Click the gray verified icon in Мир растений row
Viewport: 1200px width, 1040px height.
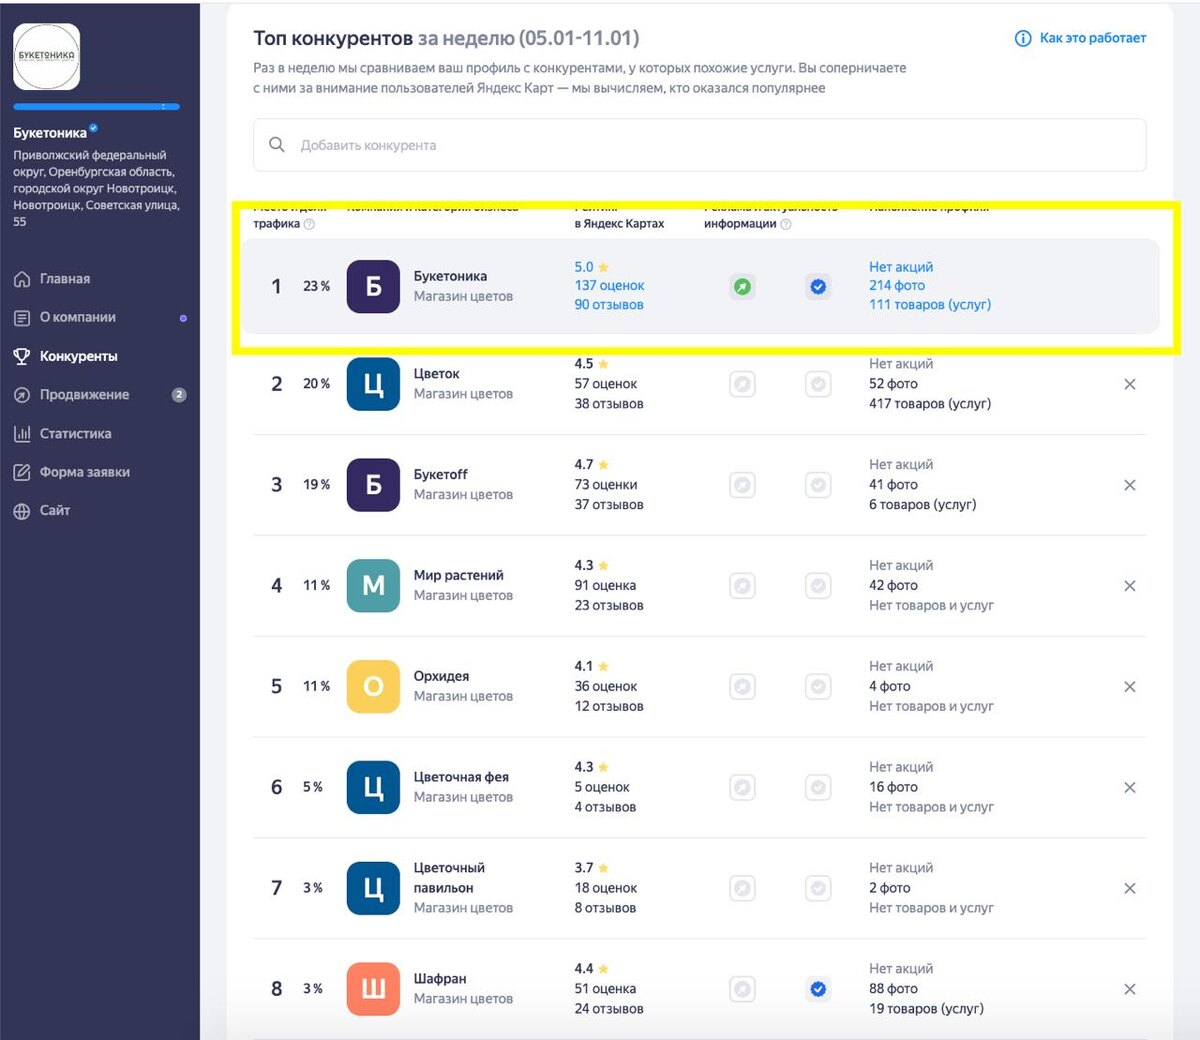click(x=818, y=586)
